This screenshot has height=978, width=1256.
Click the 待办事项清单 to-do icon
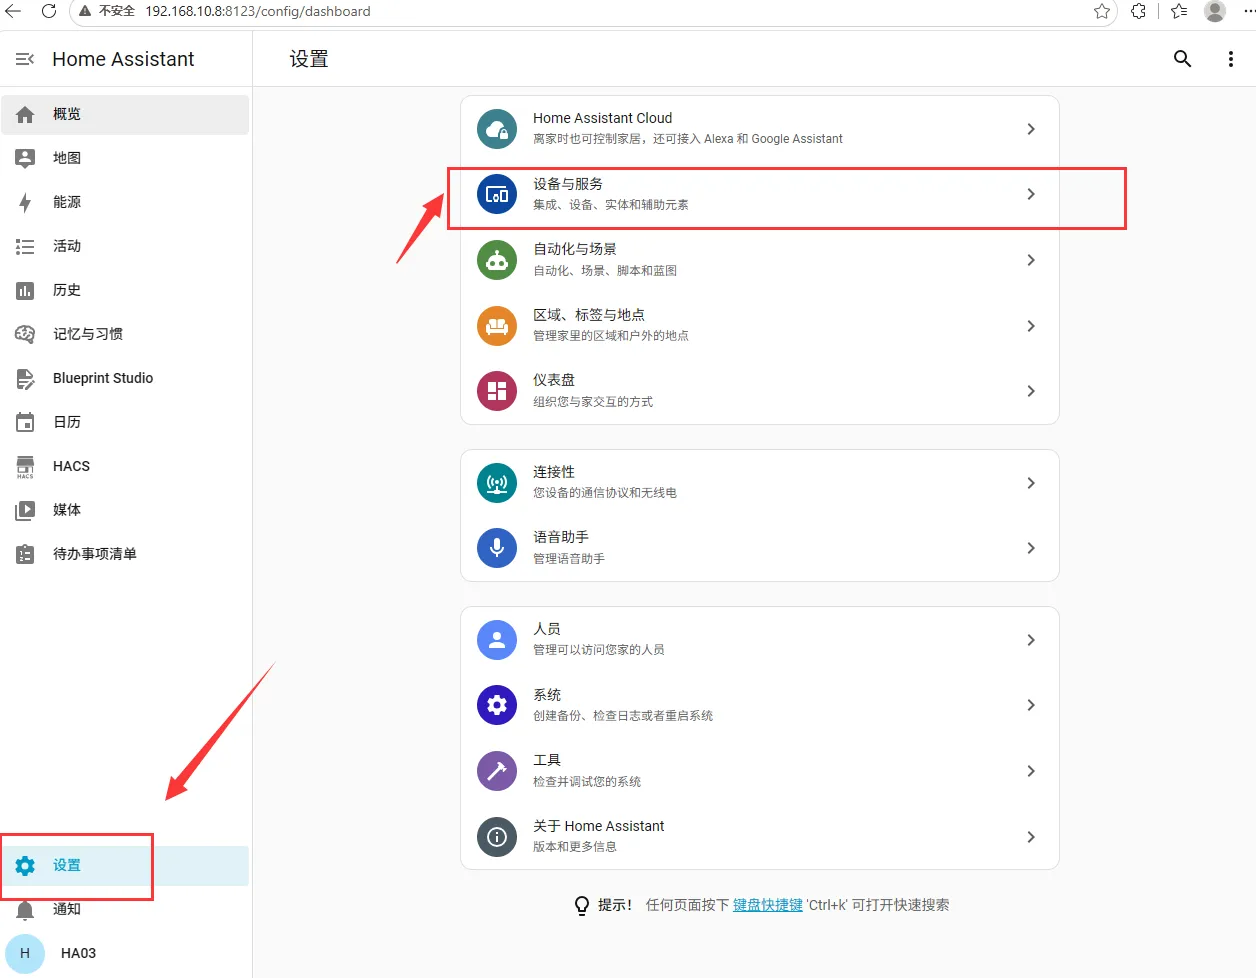[25, 554]
